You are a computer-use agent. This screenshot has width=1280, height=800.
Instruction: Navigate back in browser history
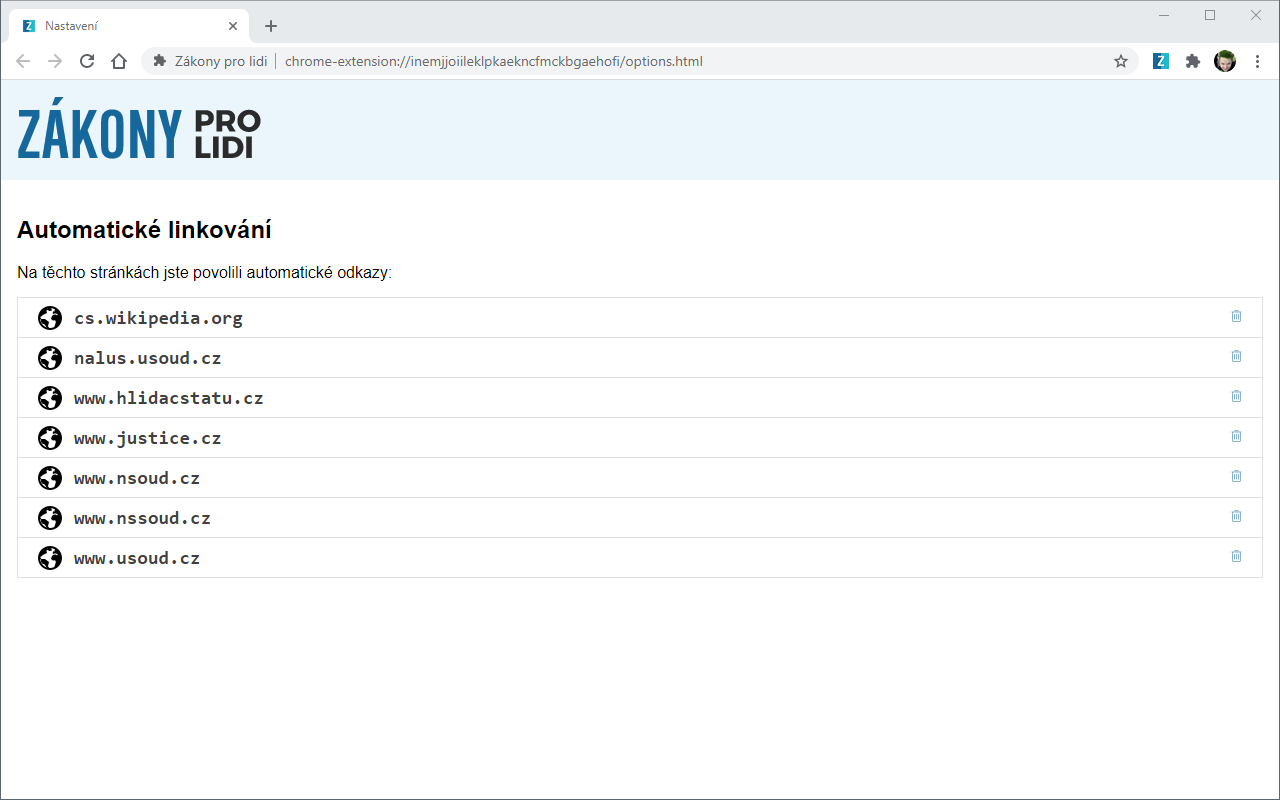click(x=23, y=61)
